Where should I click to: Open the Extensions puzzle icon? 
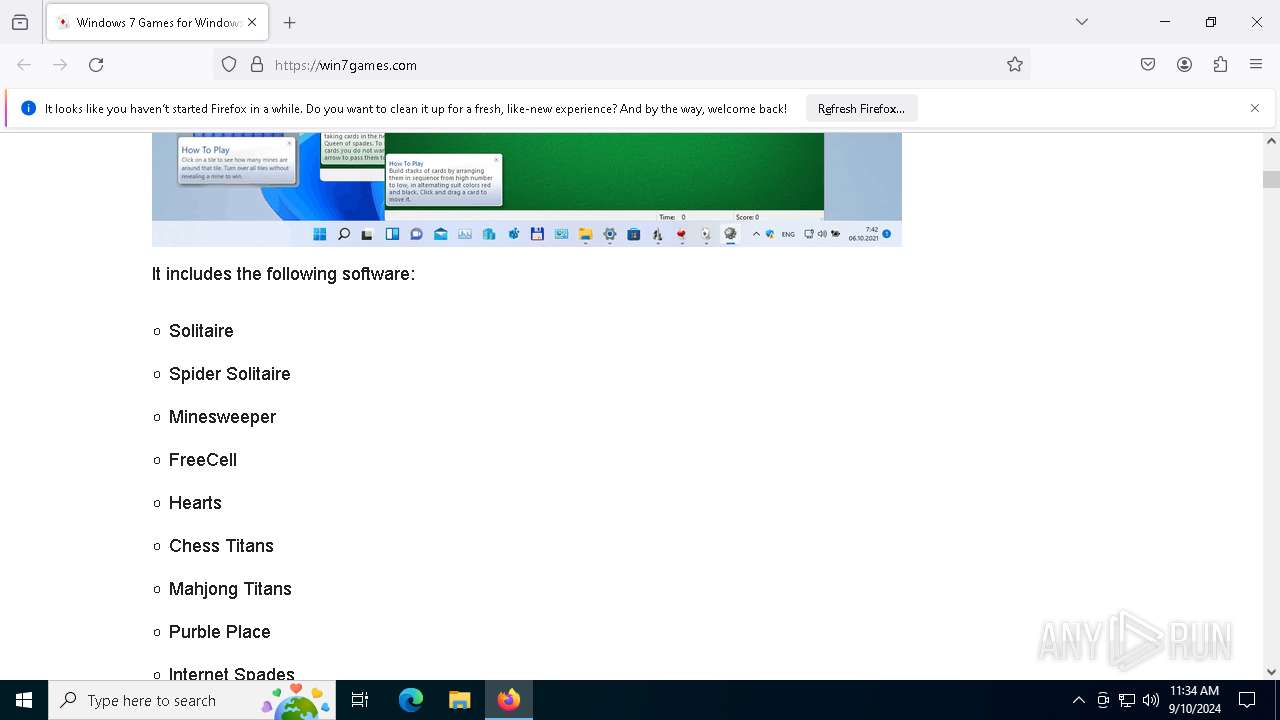coord(1220,65)
